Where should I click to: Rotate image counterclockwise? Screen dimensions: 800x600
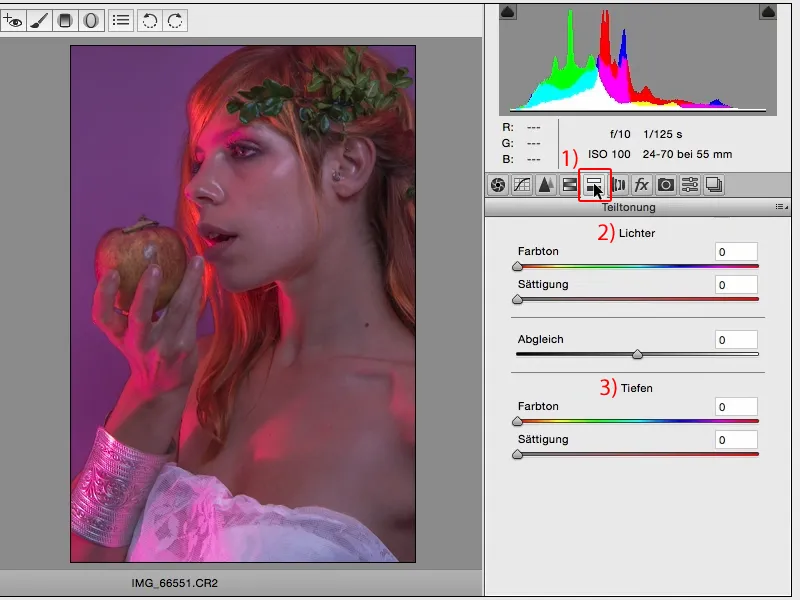[149, 20]
